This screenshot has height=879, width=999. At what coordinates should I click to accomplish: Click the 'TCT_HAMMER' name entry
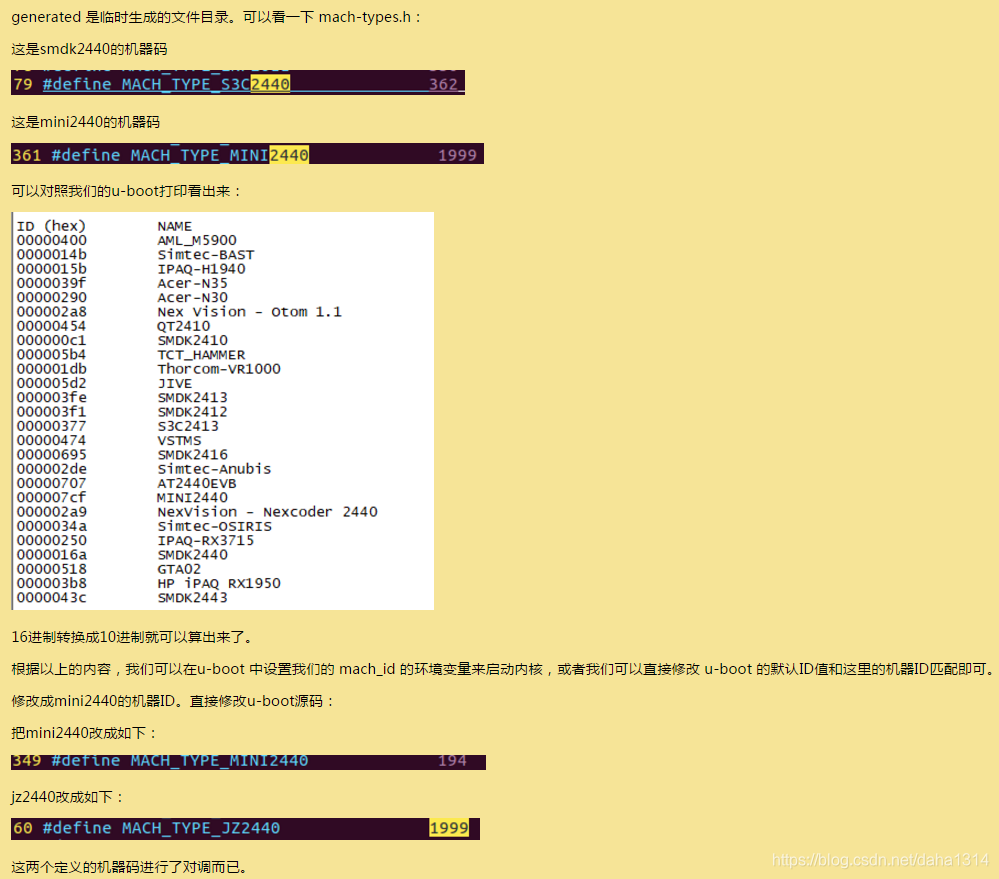pos(201,355)
